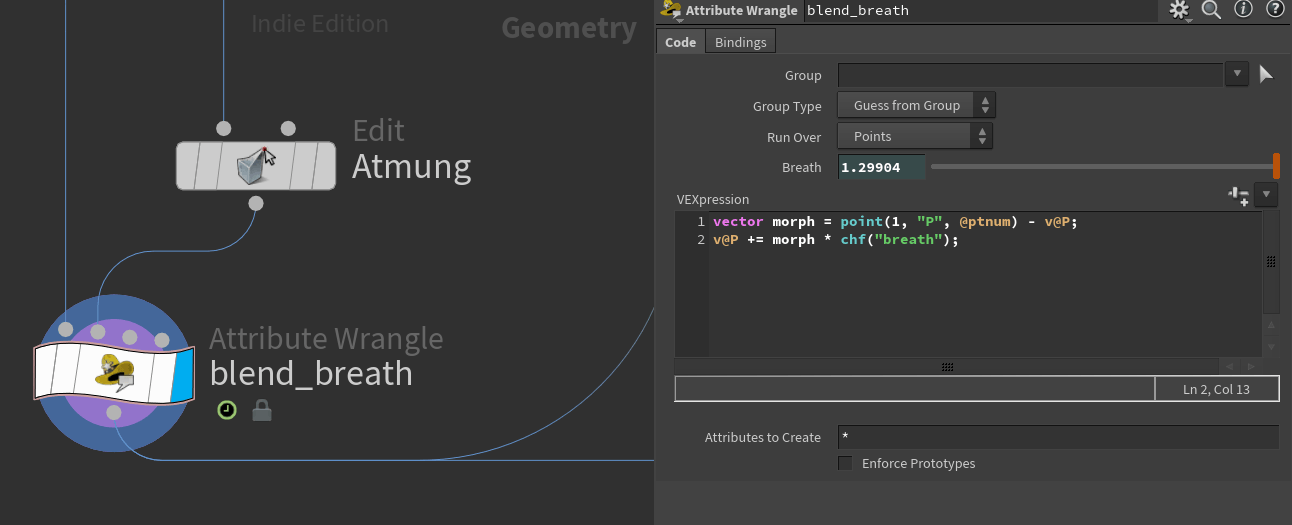Click the Breath slider track
1292x525 pixels.
(x=1100, y=168)
